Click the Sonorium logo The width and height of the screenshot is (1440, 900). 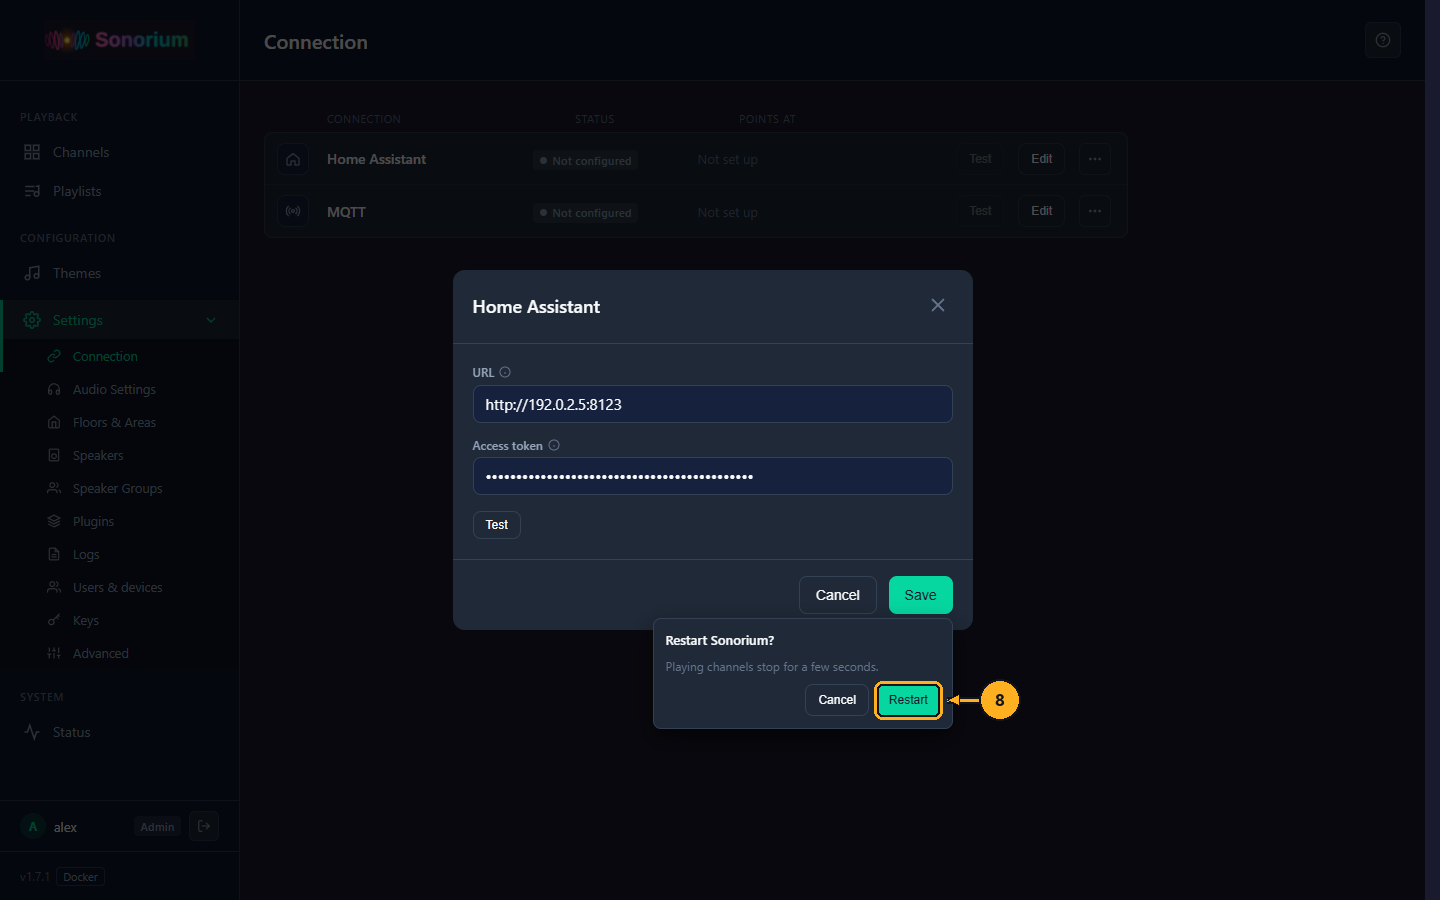(x=117, y=40)
